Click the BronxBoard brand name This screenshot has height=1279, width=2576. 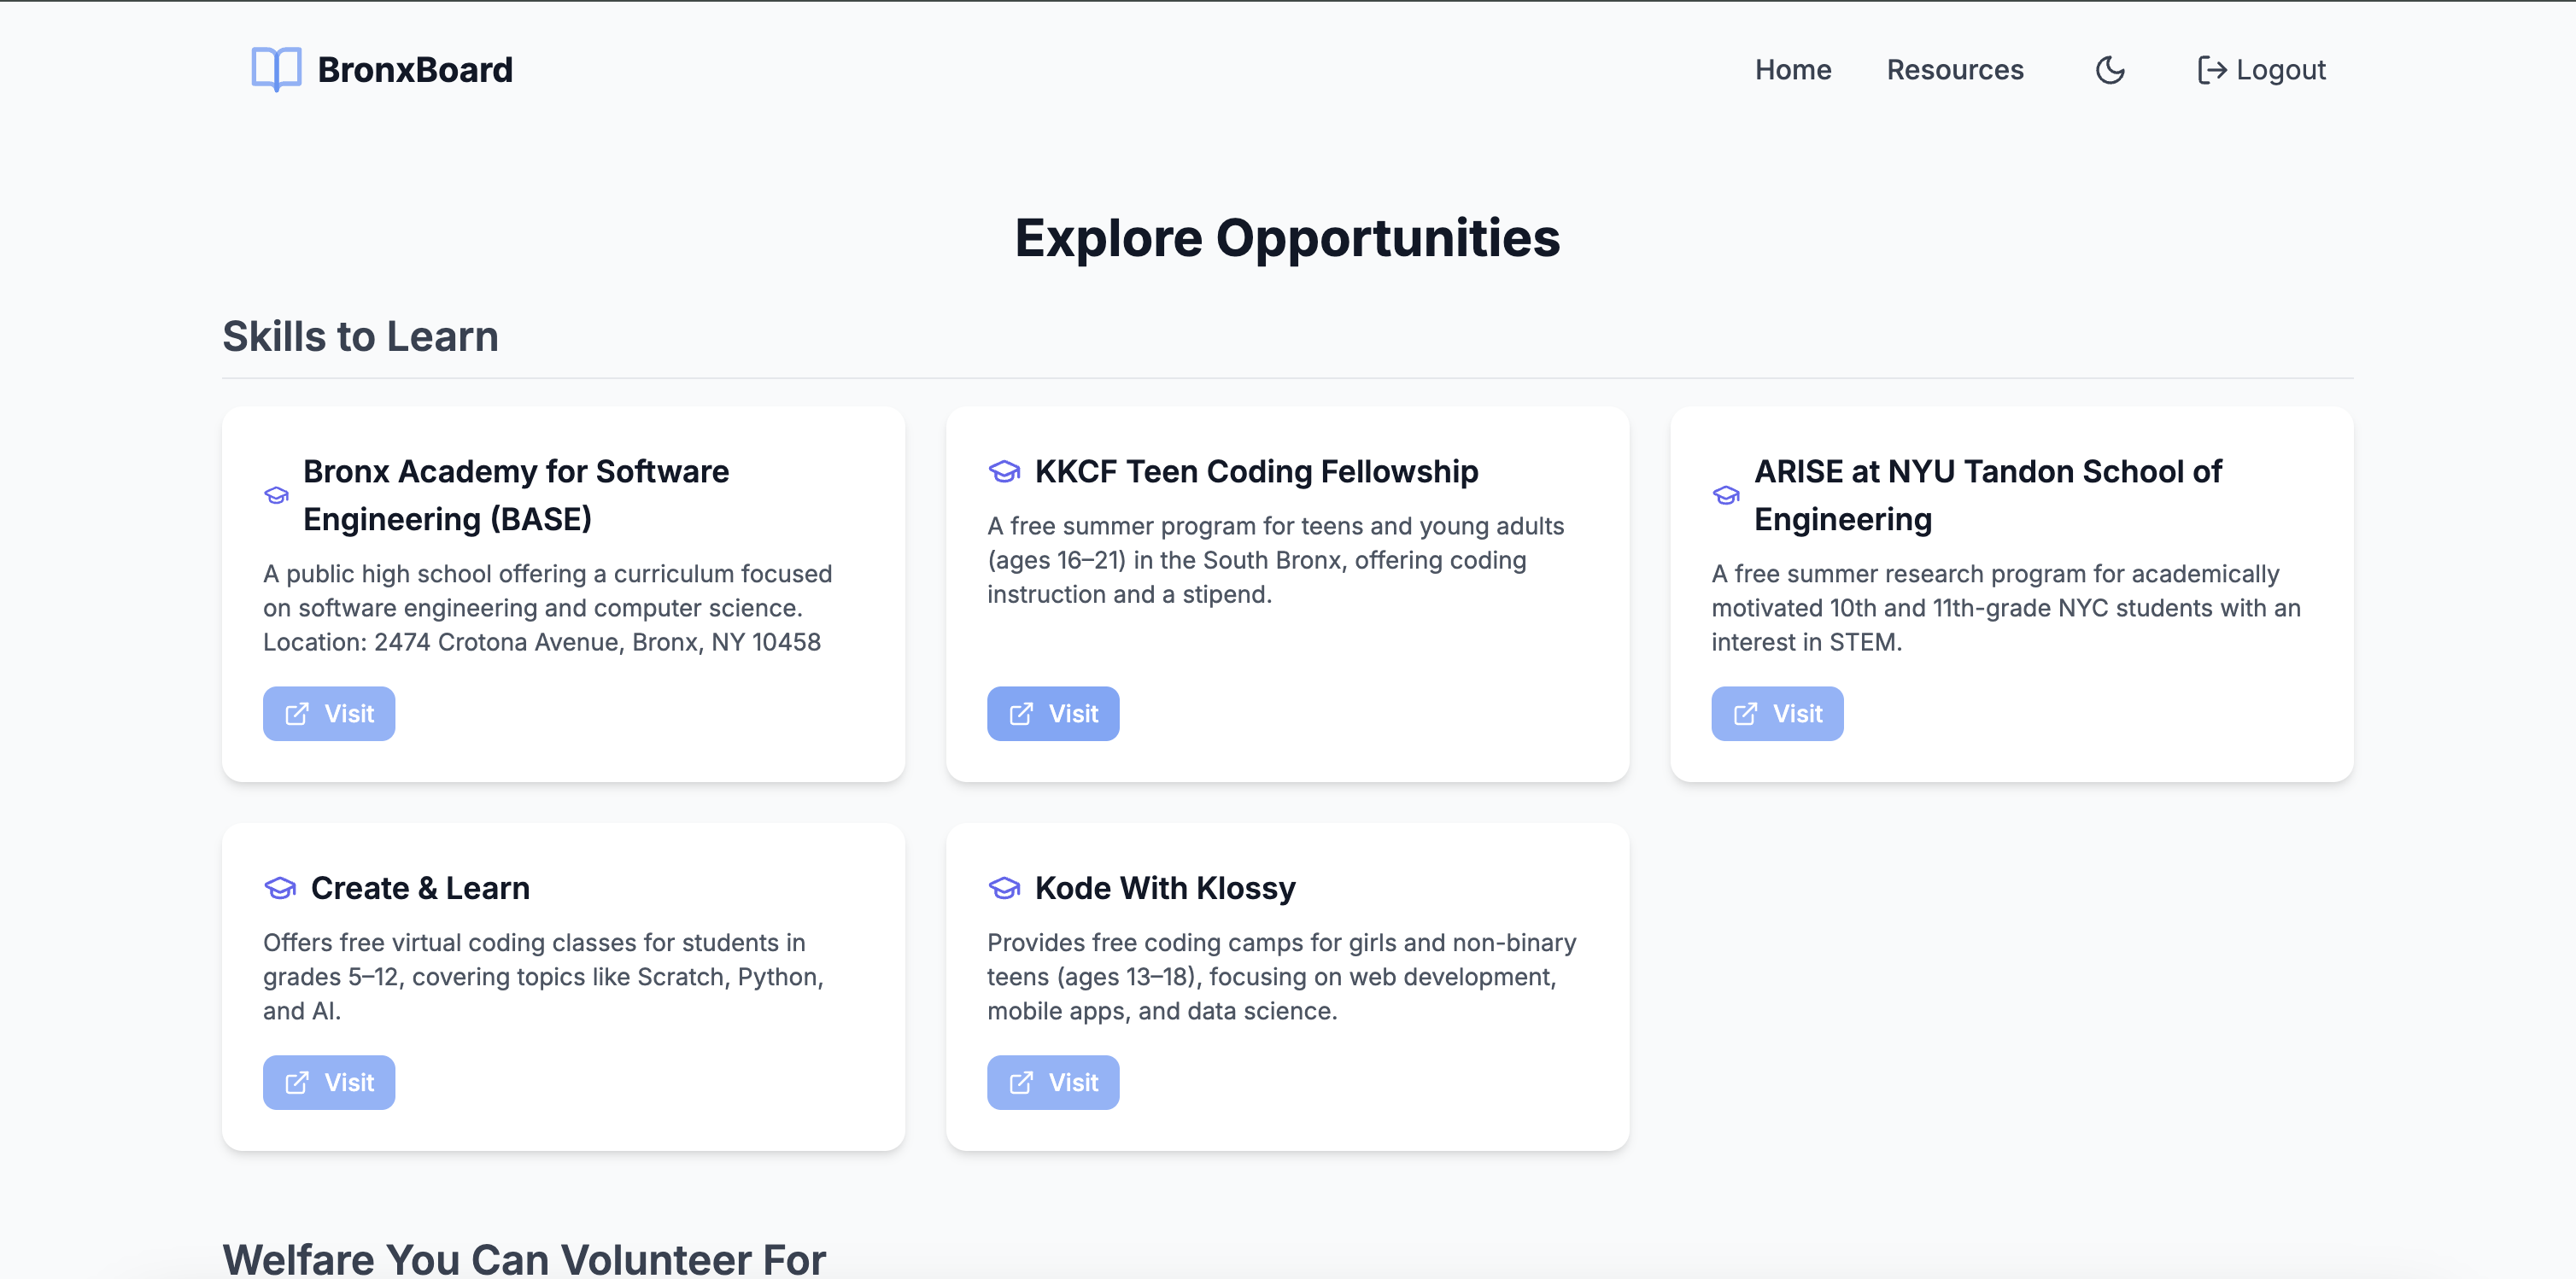click(415, 70)
